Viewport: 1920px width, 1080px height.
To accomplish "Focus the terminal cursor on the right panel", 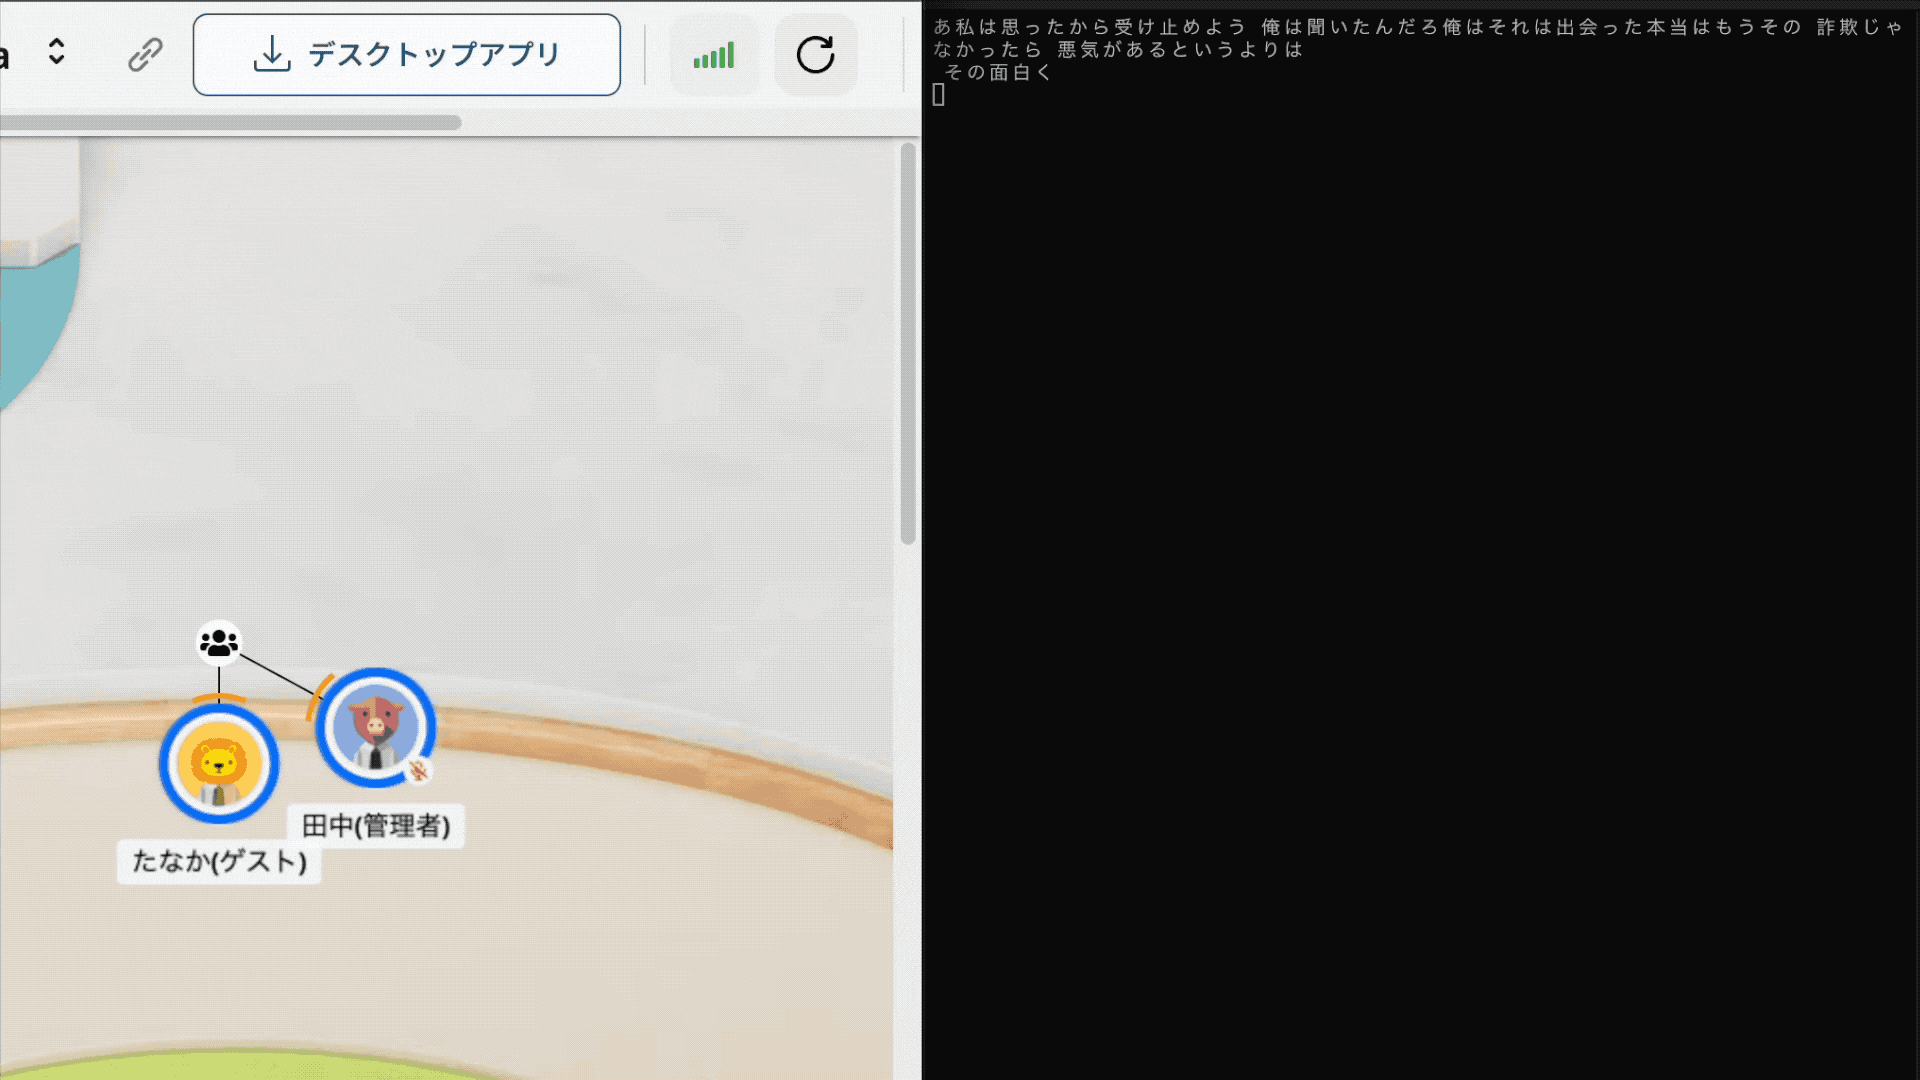I will click(x=939, y=94).
